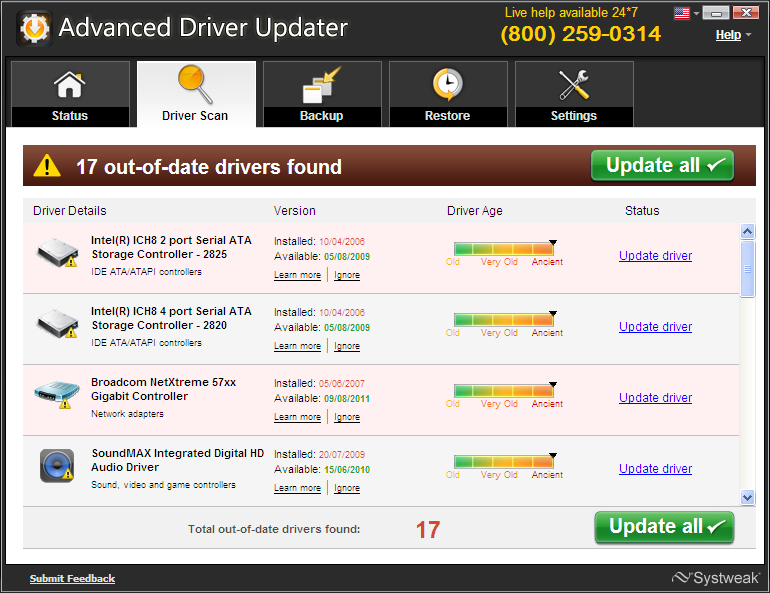Ignore the Broadcom NetXtreme update
The height and width of the screenshot is (593, 770).
347,417
